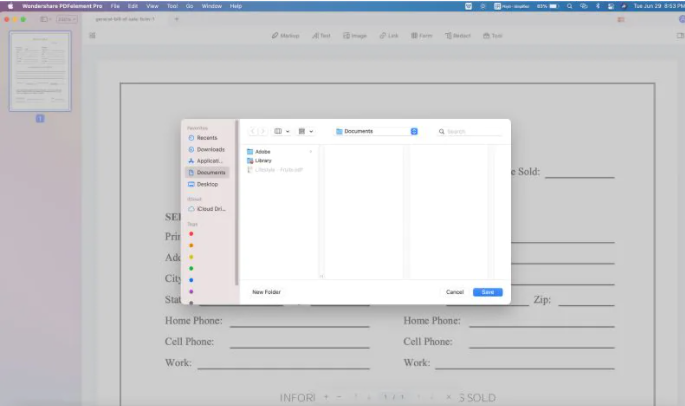Screen dimensions: 685x406
Task: Add a new tab with the plus button
Action: [x=176, y=19]
